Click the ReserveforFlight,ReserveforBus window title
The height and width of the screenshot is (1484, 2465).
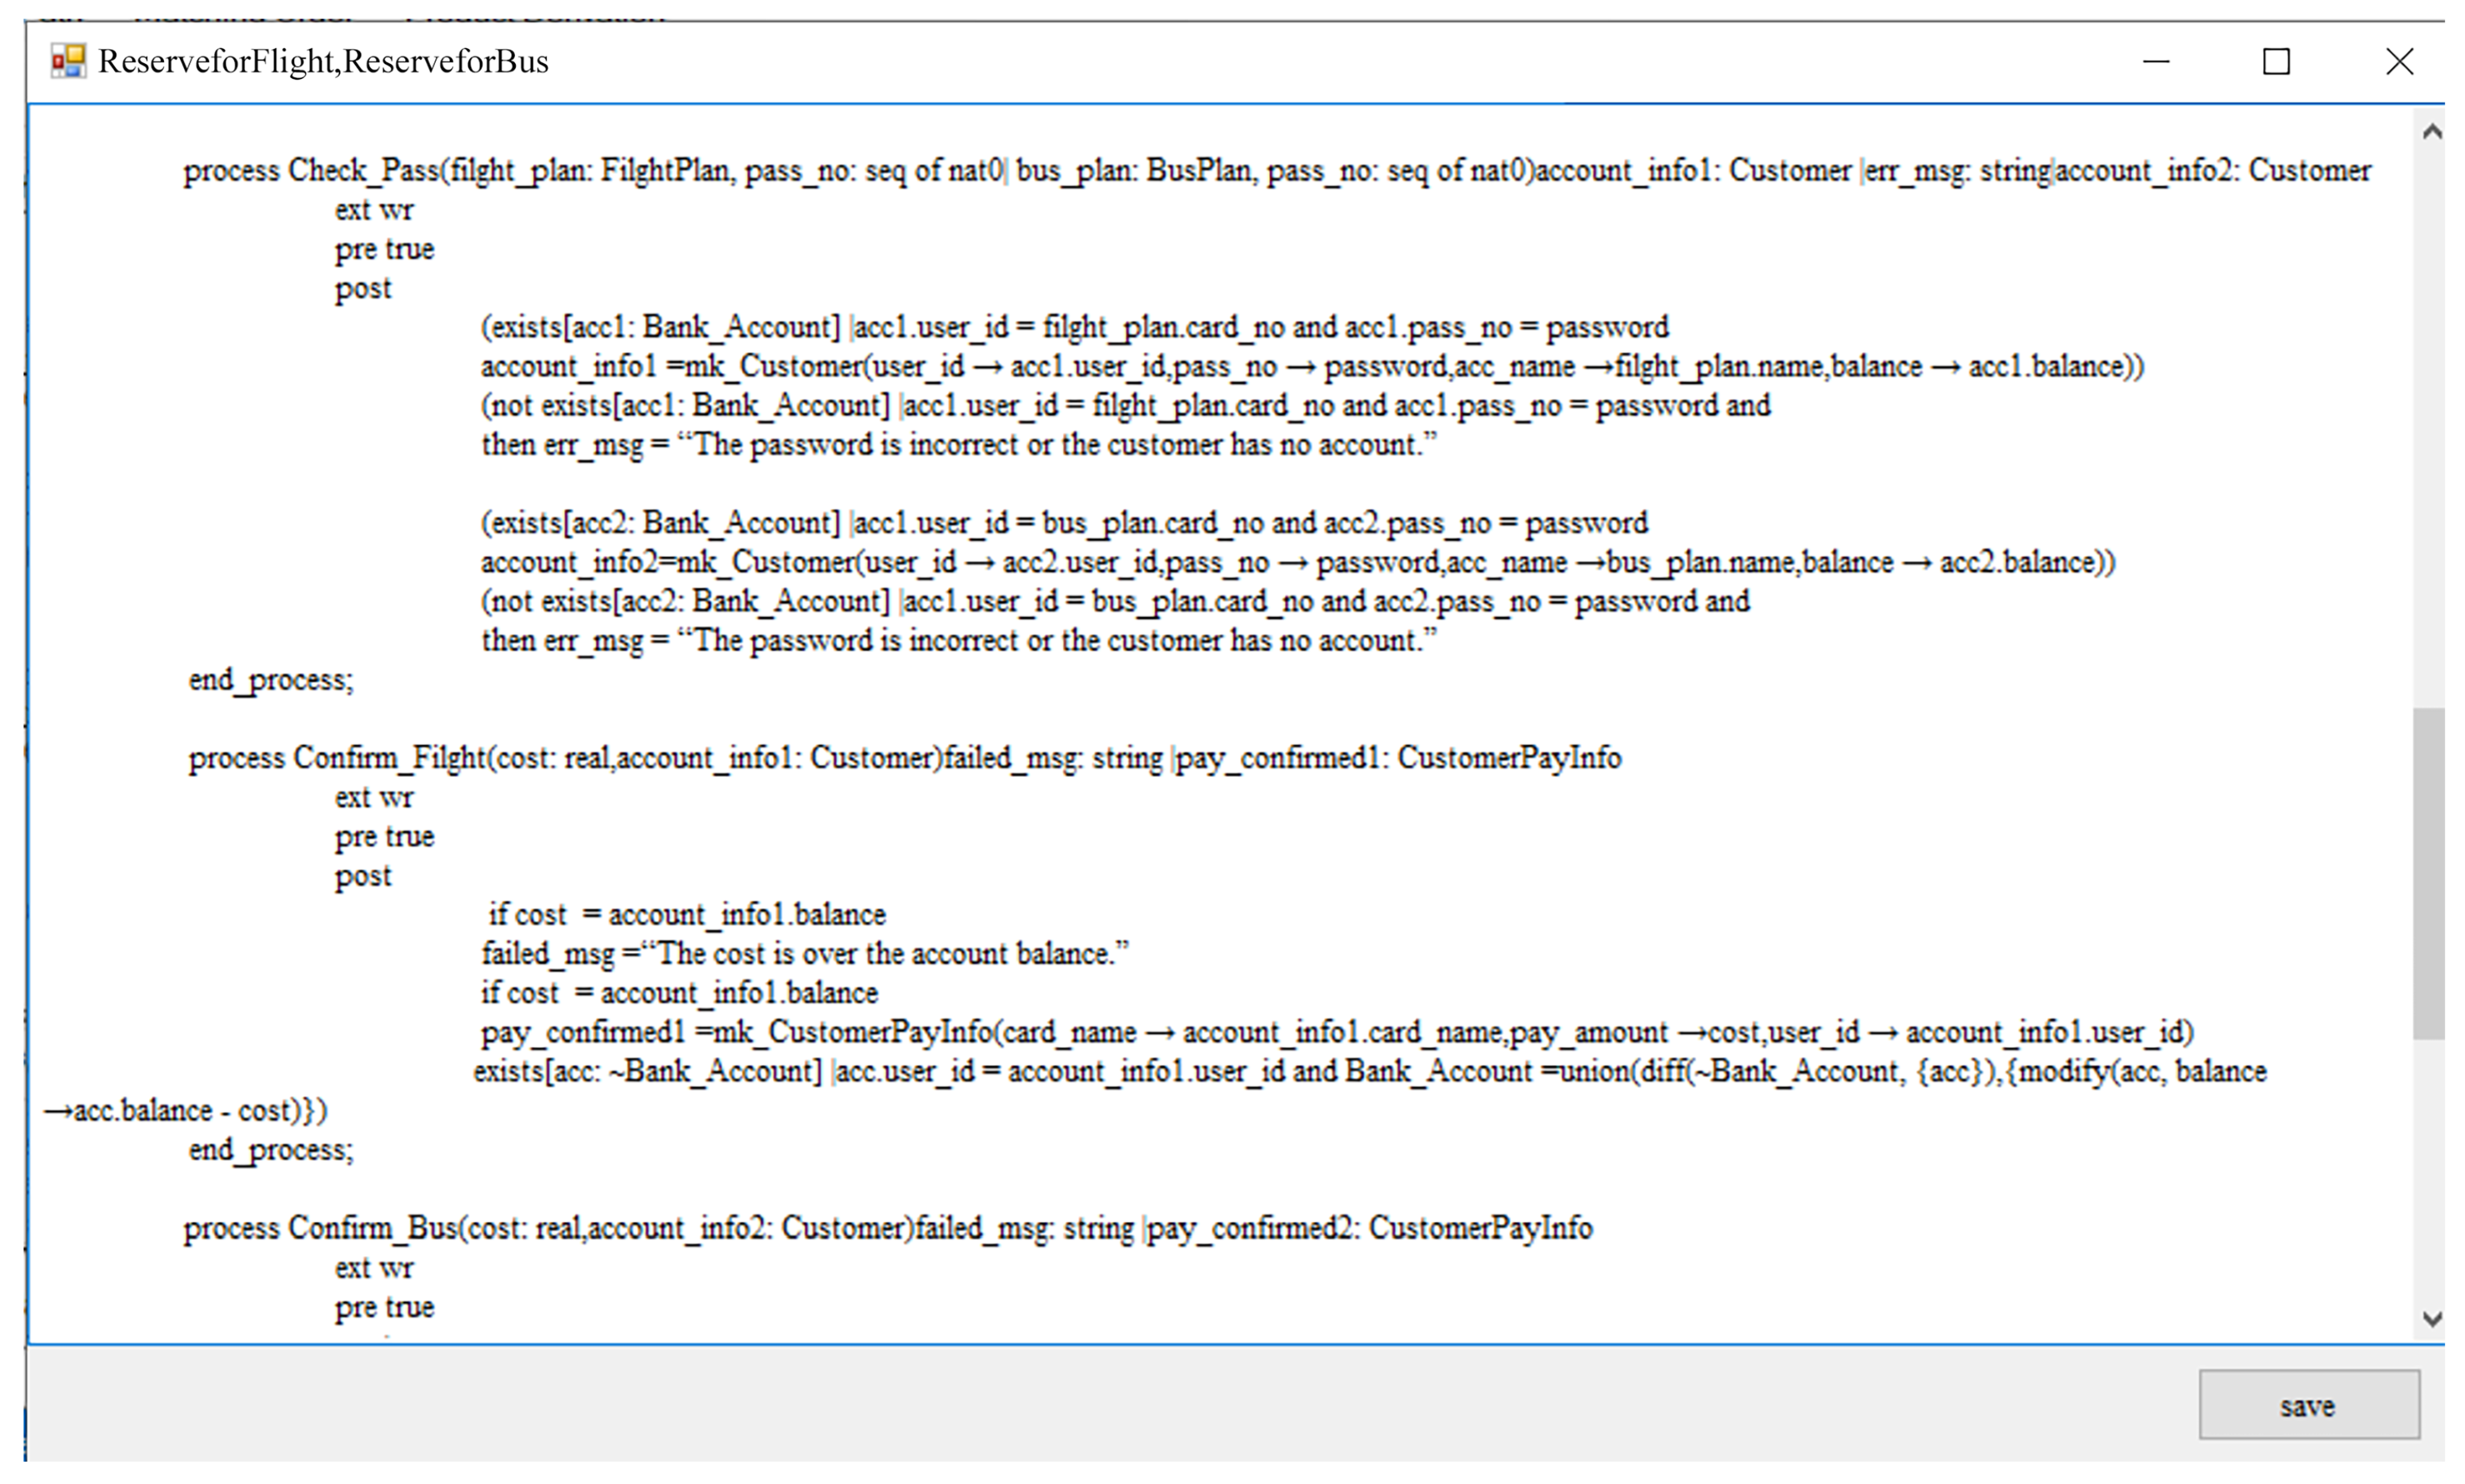(323, 62)
